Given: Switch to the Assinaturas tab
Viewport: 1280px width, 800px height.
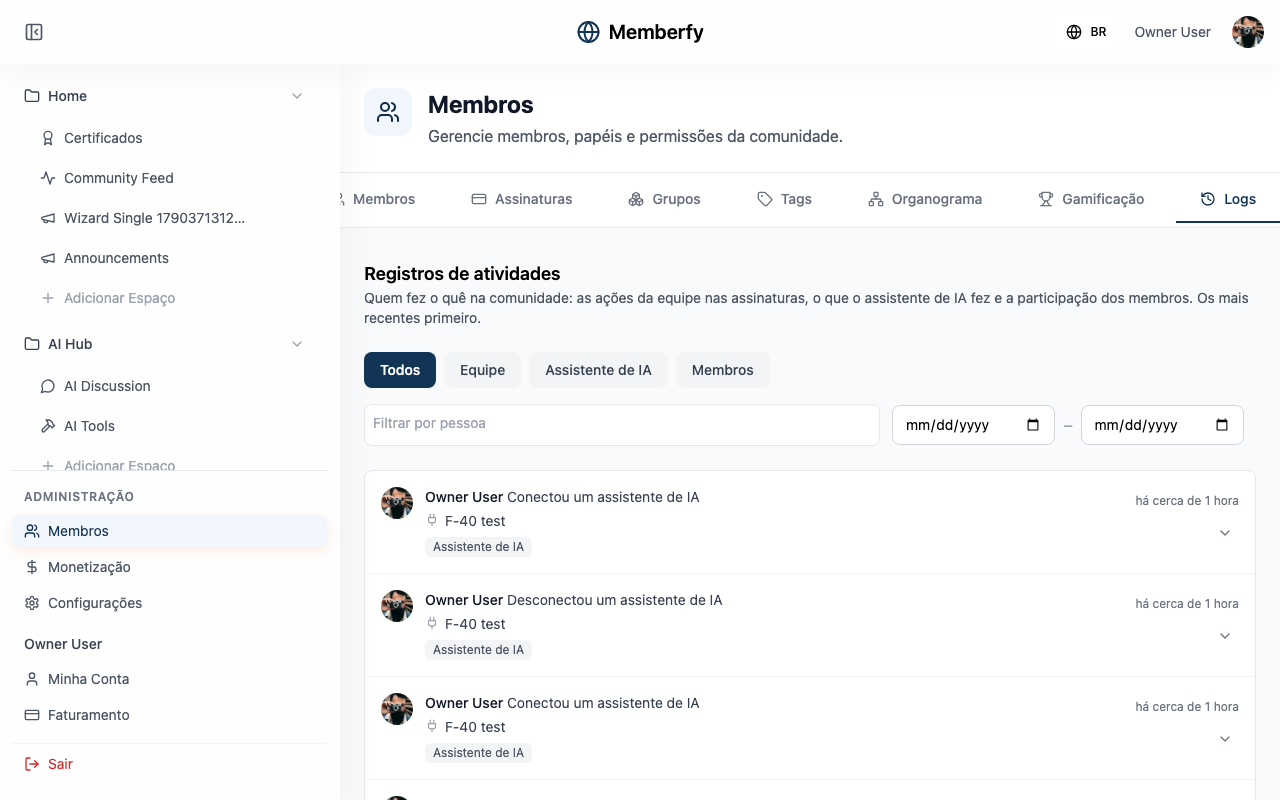Looking at the screenshot, I should (522, 199).
